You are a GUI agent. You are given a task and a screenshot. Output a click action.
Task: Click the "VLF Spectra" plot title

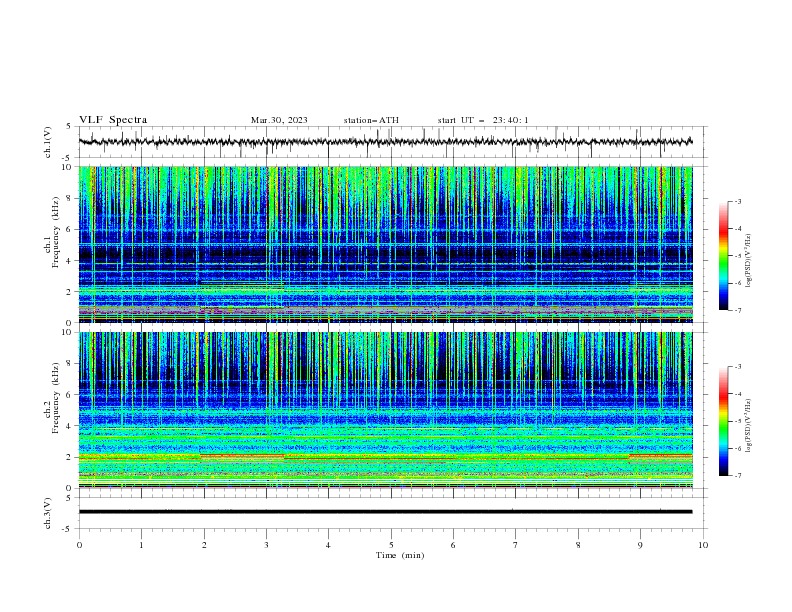click(113, 120)
